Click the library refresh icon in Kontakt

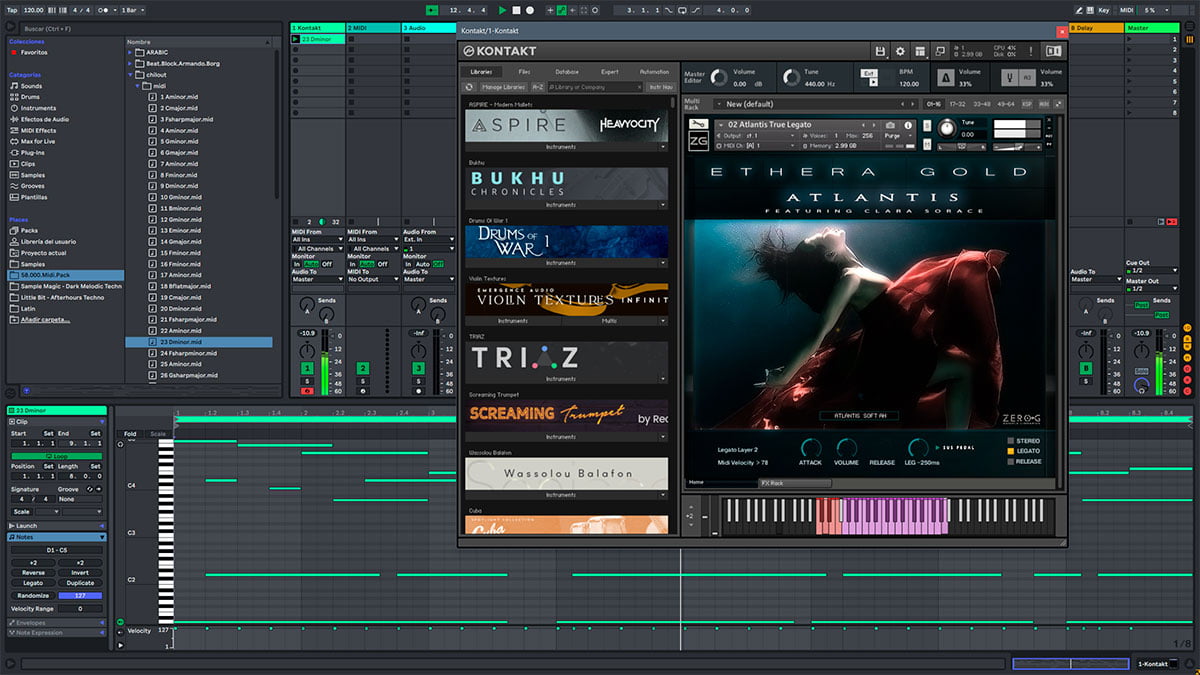[470, 87]
